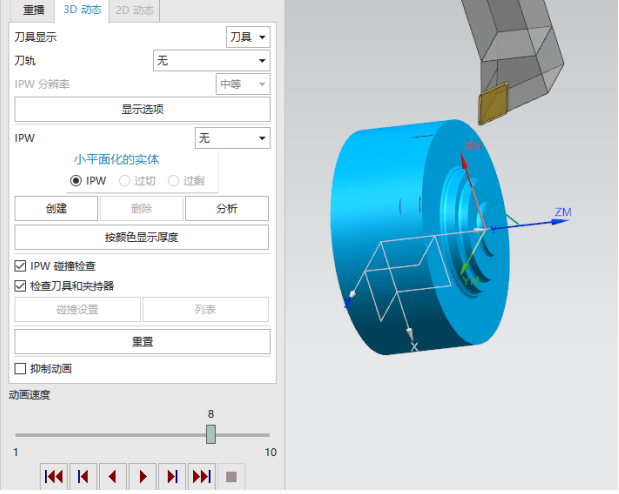This screenshot has width=619, height=494.
Task: Click the reverse play arrow button
Action: point(113,477)
